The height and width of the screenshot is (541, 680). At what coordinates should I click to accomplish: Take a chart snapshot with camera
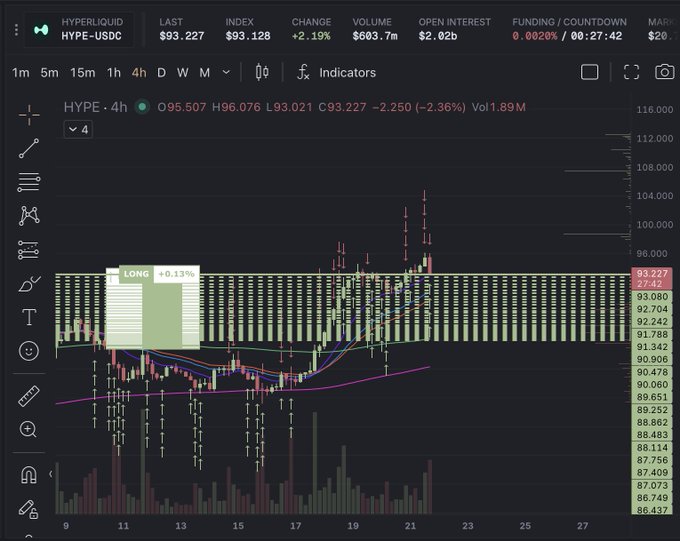point(664,72)
